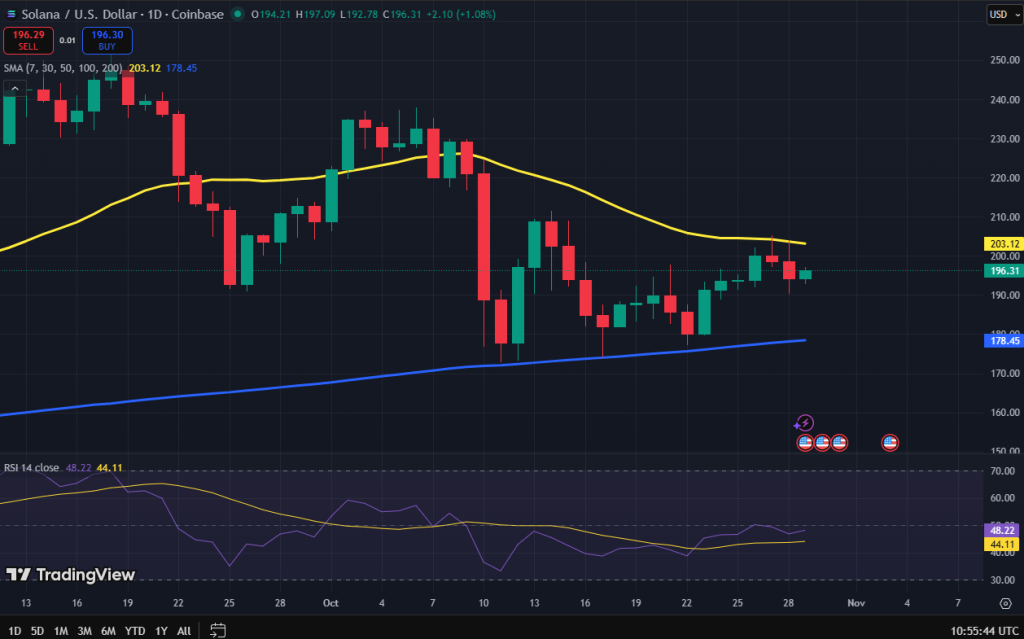1024x639 pixels.
Task: Choose the 6M time range
Action: [108, 631]
